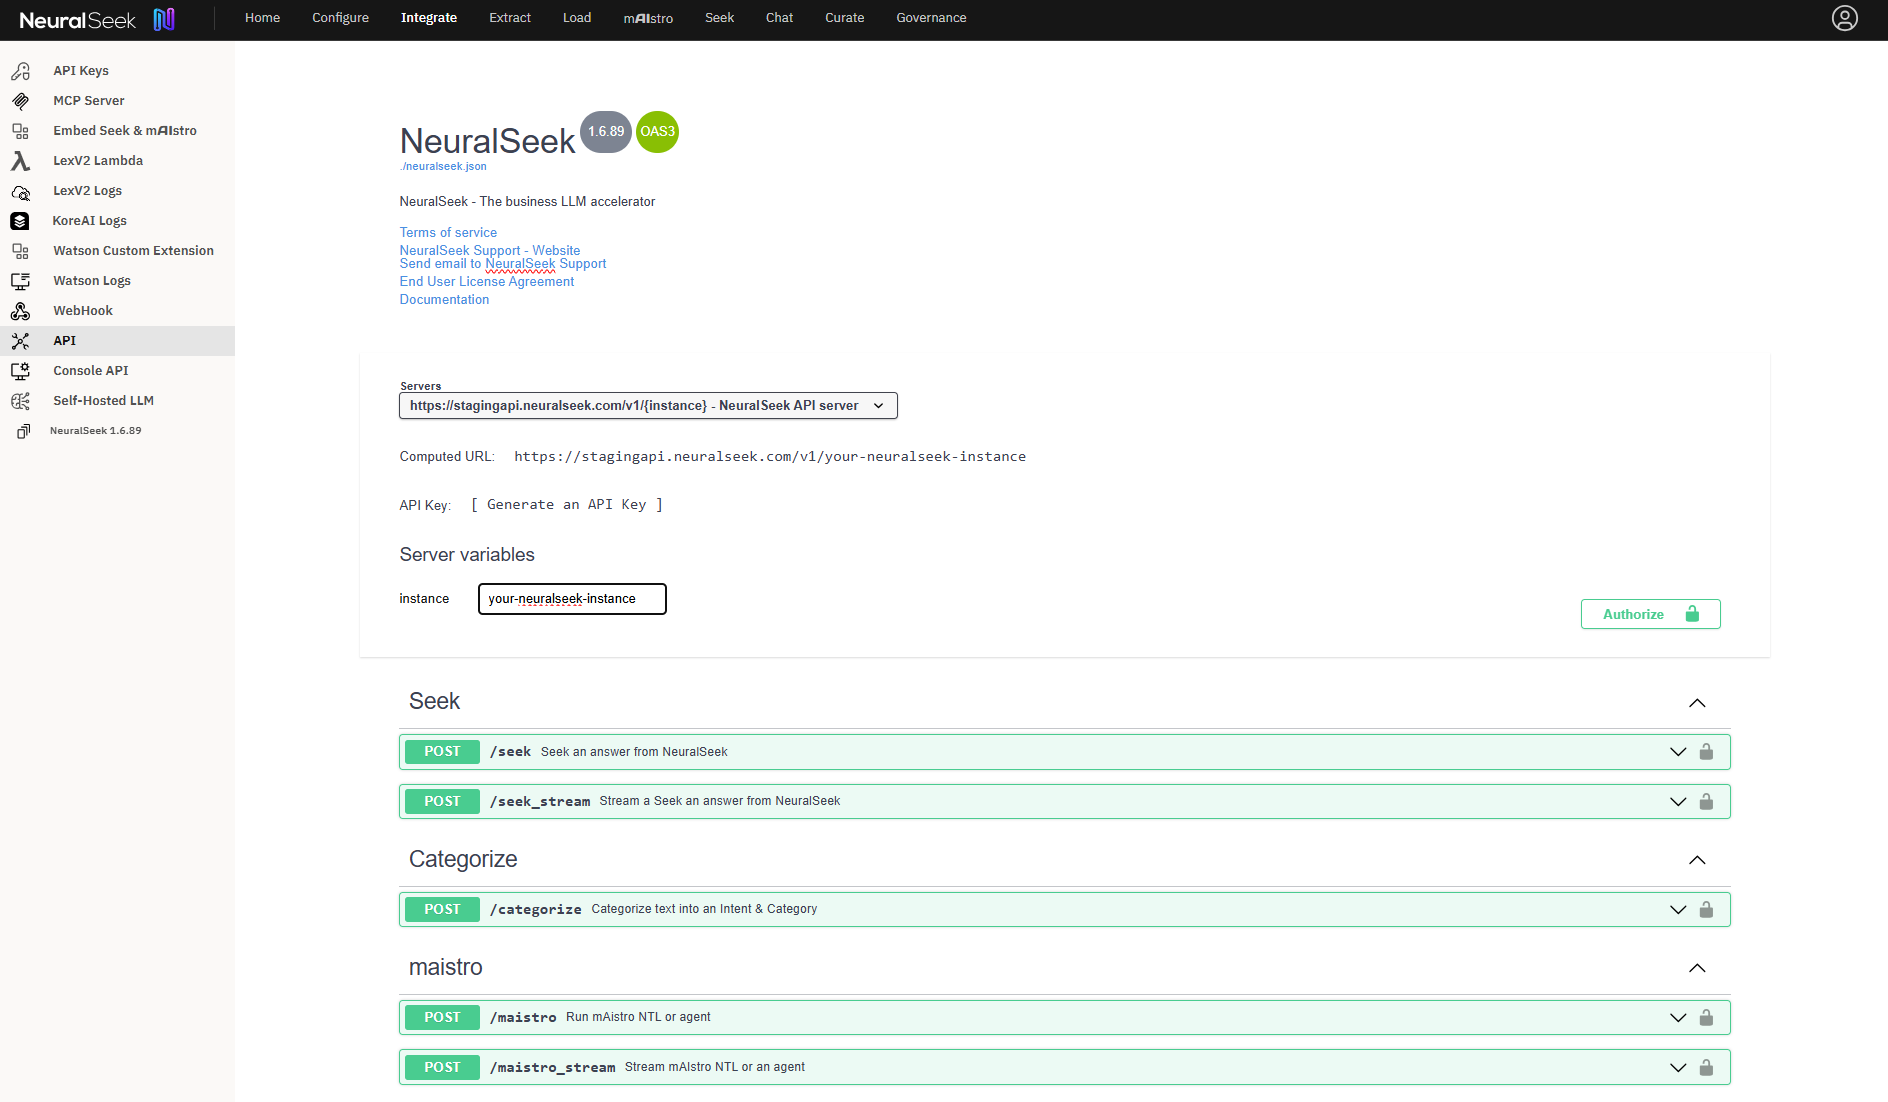Click the Watson Custom Extension icon
The width and height of the screenshot is (1888, 1102).
click(20, 251)
